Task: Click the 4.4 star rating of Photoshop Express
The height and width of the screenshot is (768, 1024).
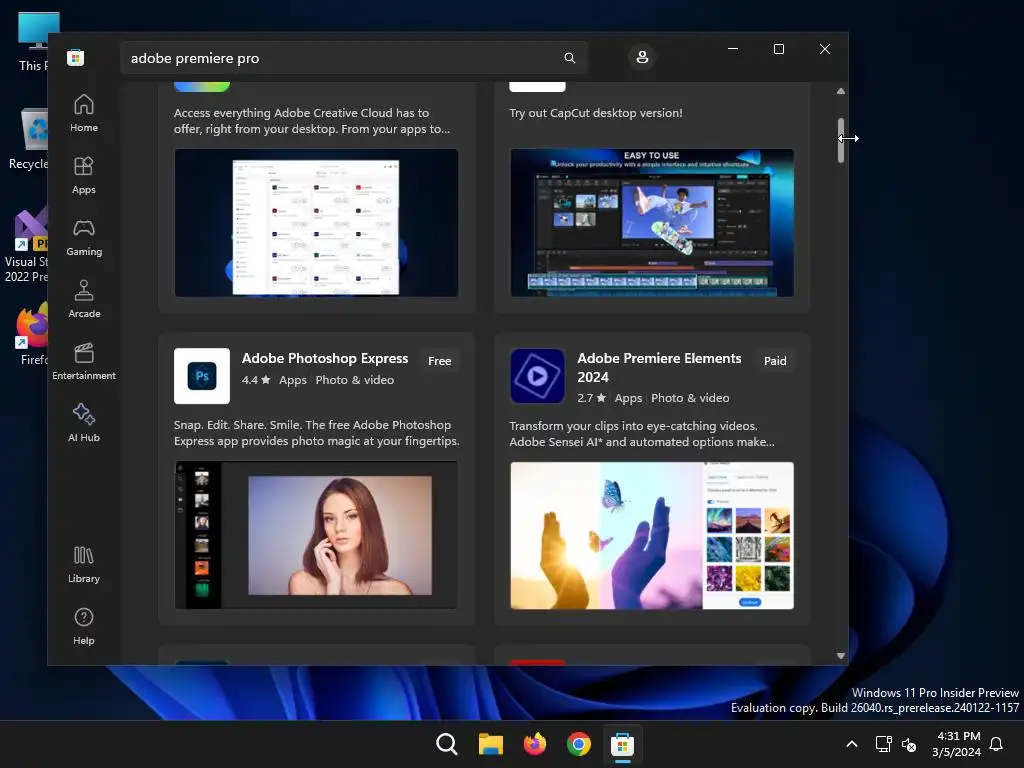Action: pyautogui.click(x=256, y=380)
